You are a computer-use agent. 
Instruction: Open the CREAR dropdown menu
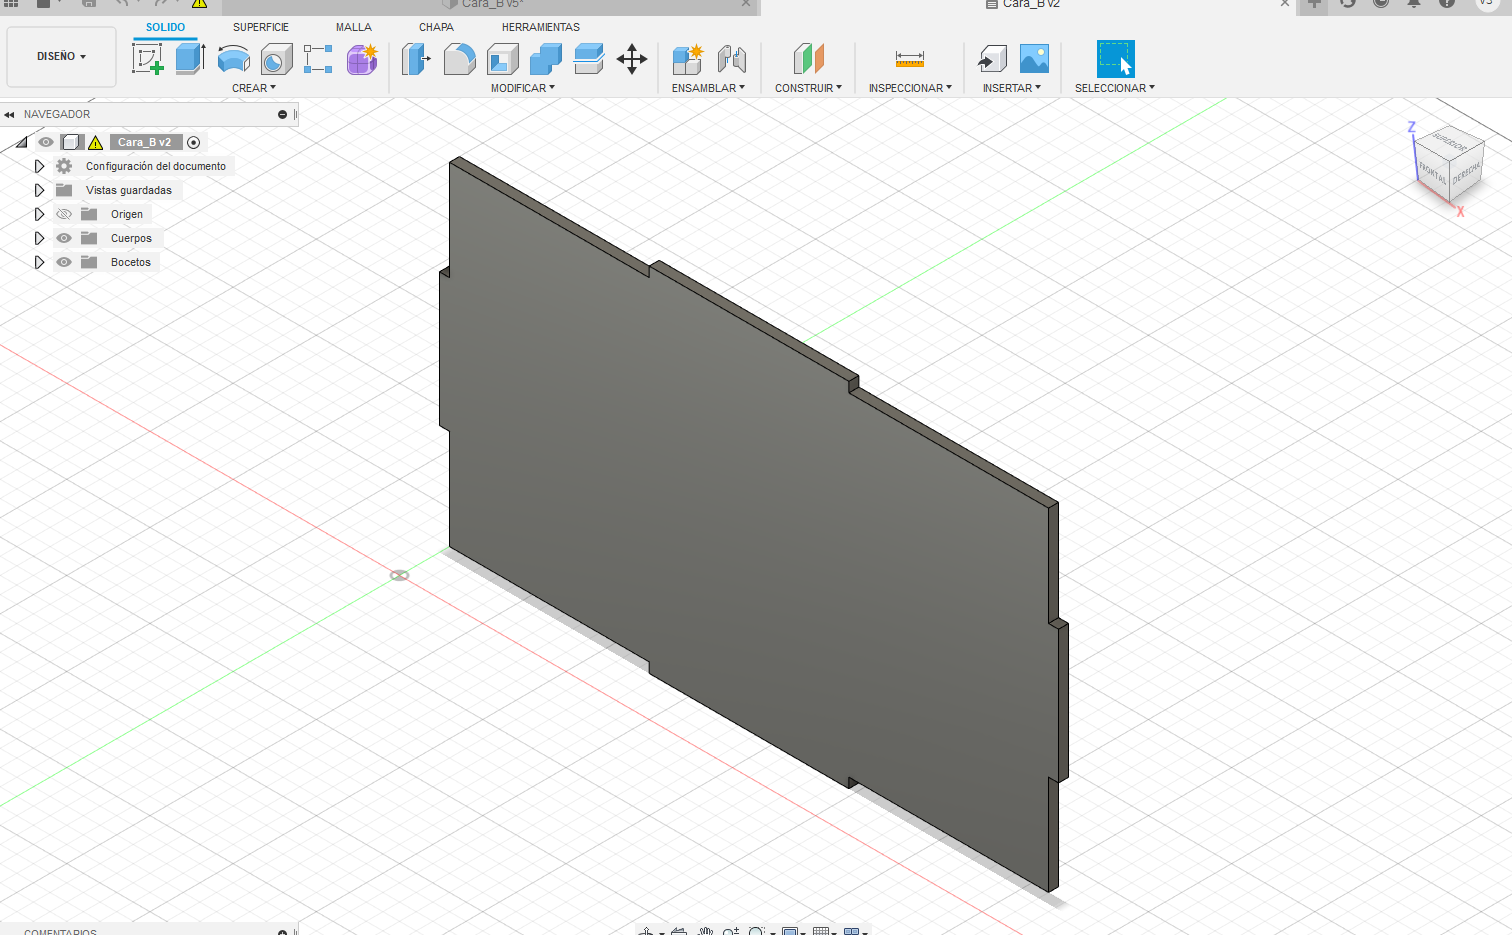click(x=254, y=88)
